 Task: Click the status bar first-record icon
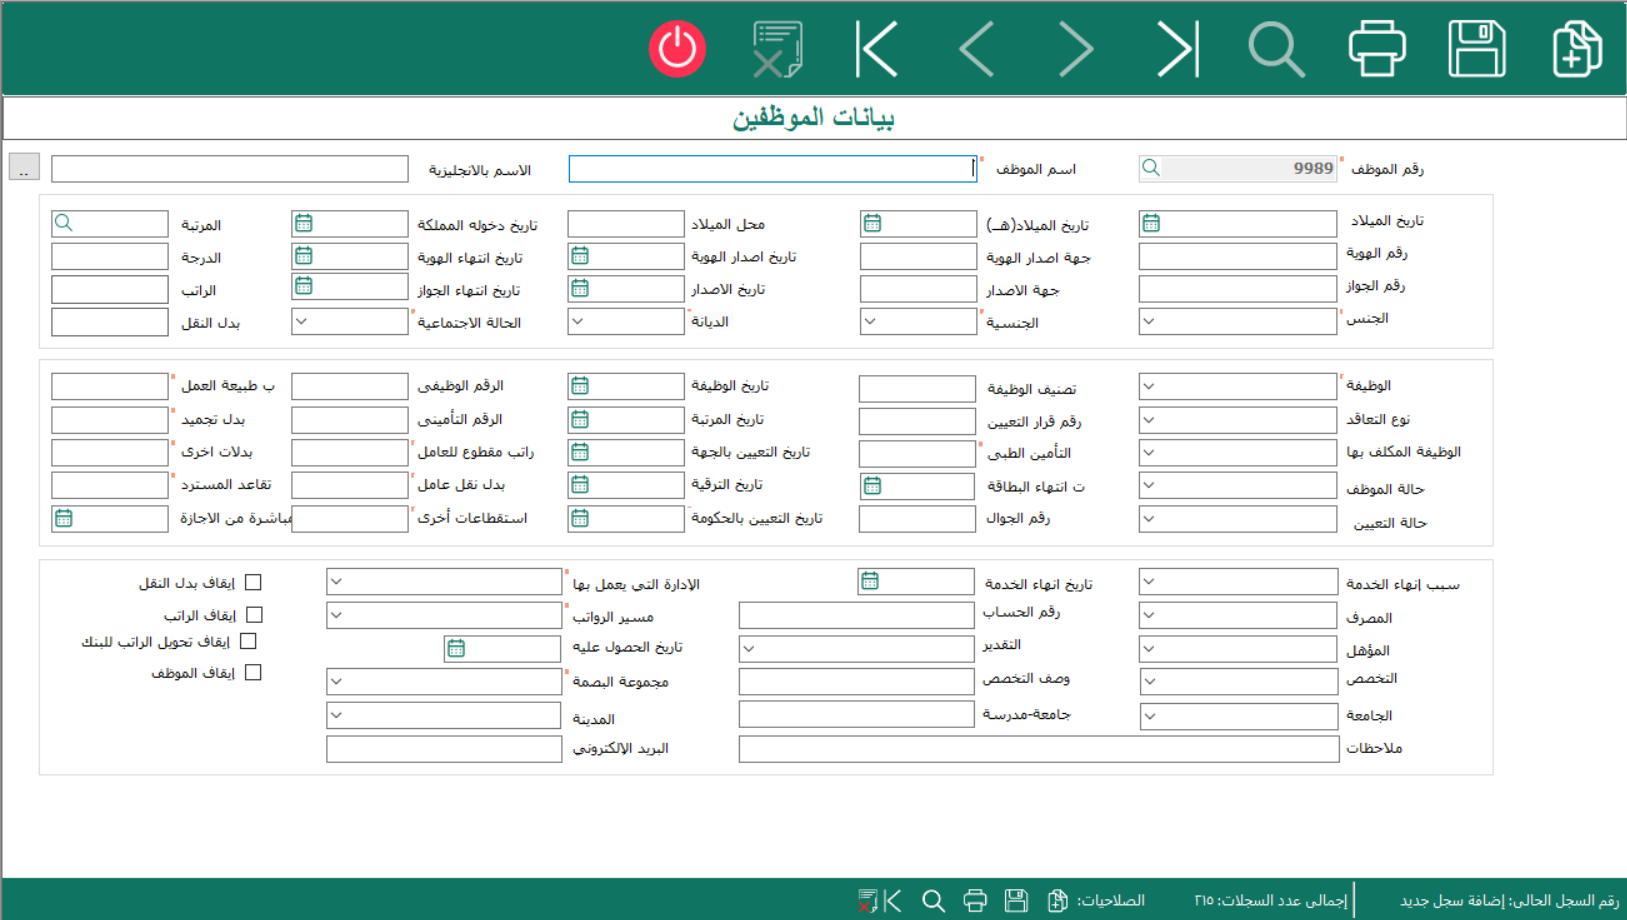(x=893, y=901)
